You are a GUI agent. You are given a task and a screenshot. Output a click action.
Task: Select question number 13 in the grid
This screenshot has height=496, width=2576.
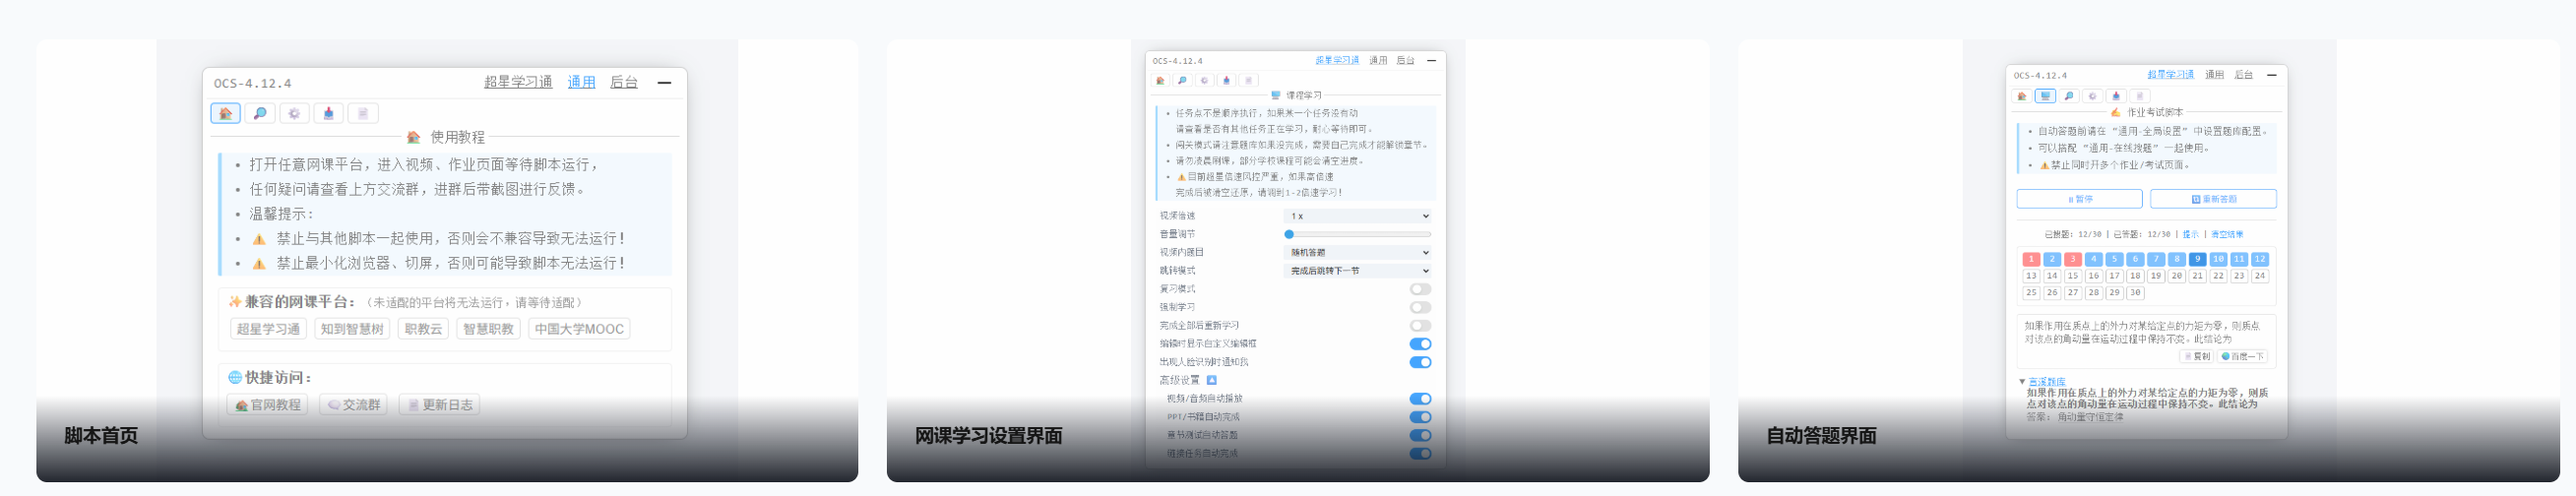(x=2031, y=276)
